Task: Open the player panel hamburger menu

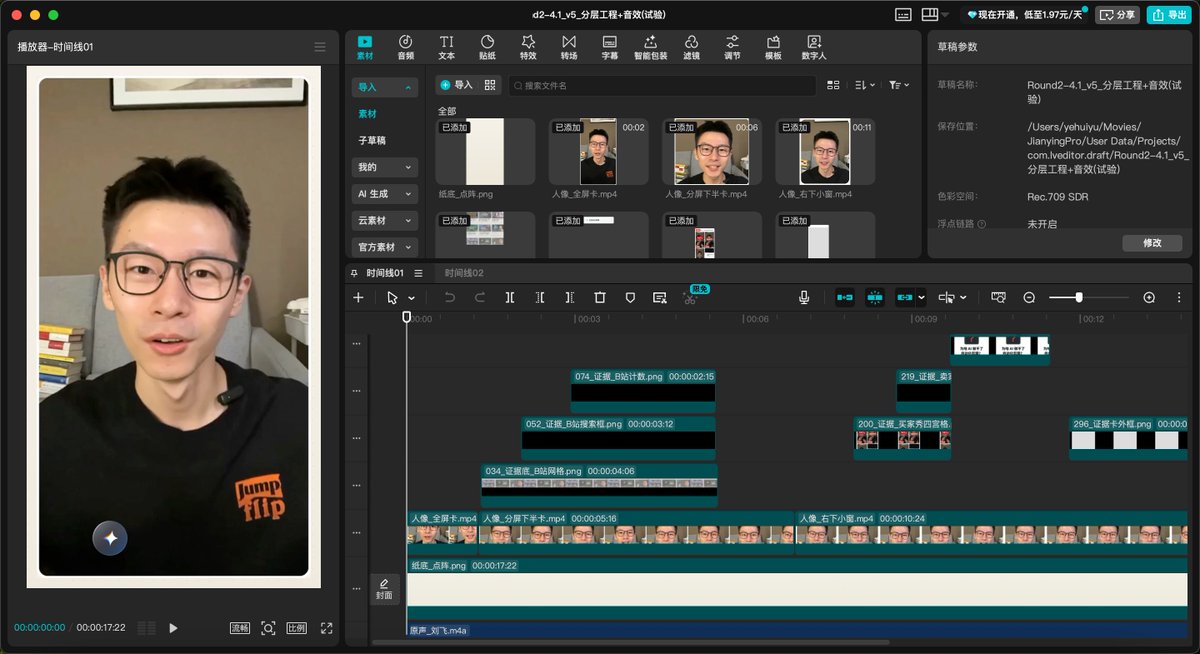Action: (x=320, y=47)
